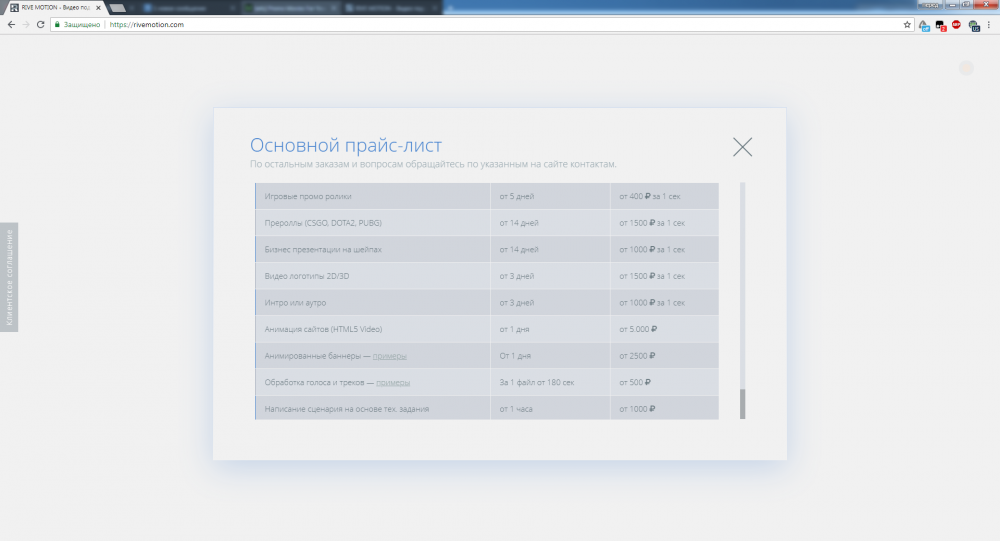Open the Chrome three-dot menu

(x=990, y=24)
